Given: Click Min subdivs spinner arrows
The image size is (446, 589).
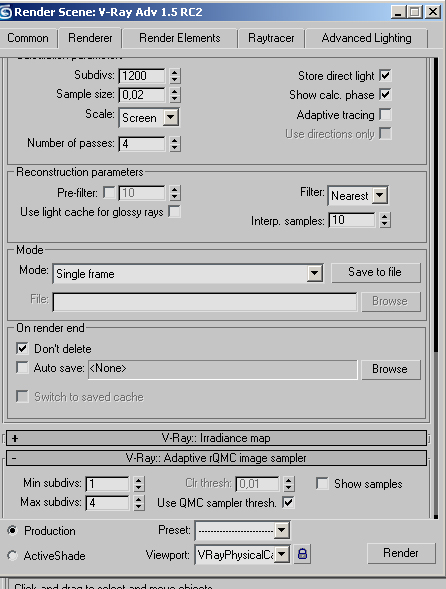Looking at the screenshot, I should tap(138, 484).
